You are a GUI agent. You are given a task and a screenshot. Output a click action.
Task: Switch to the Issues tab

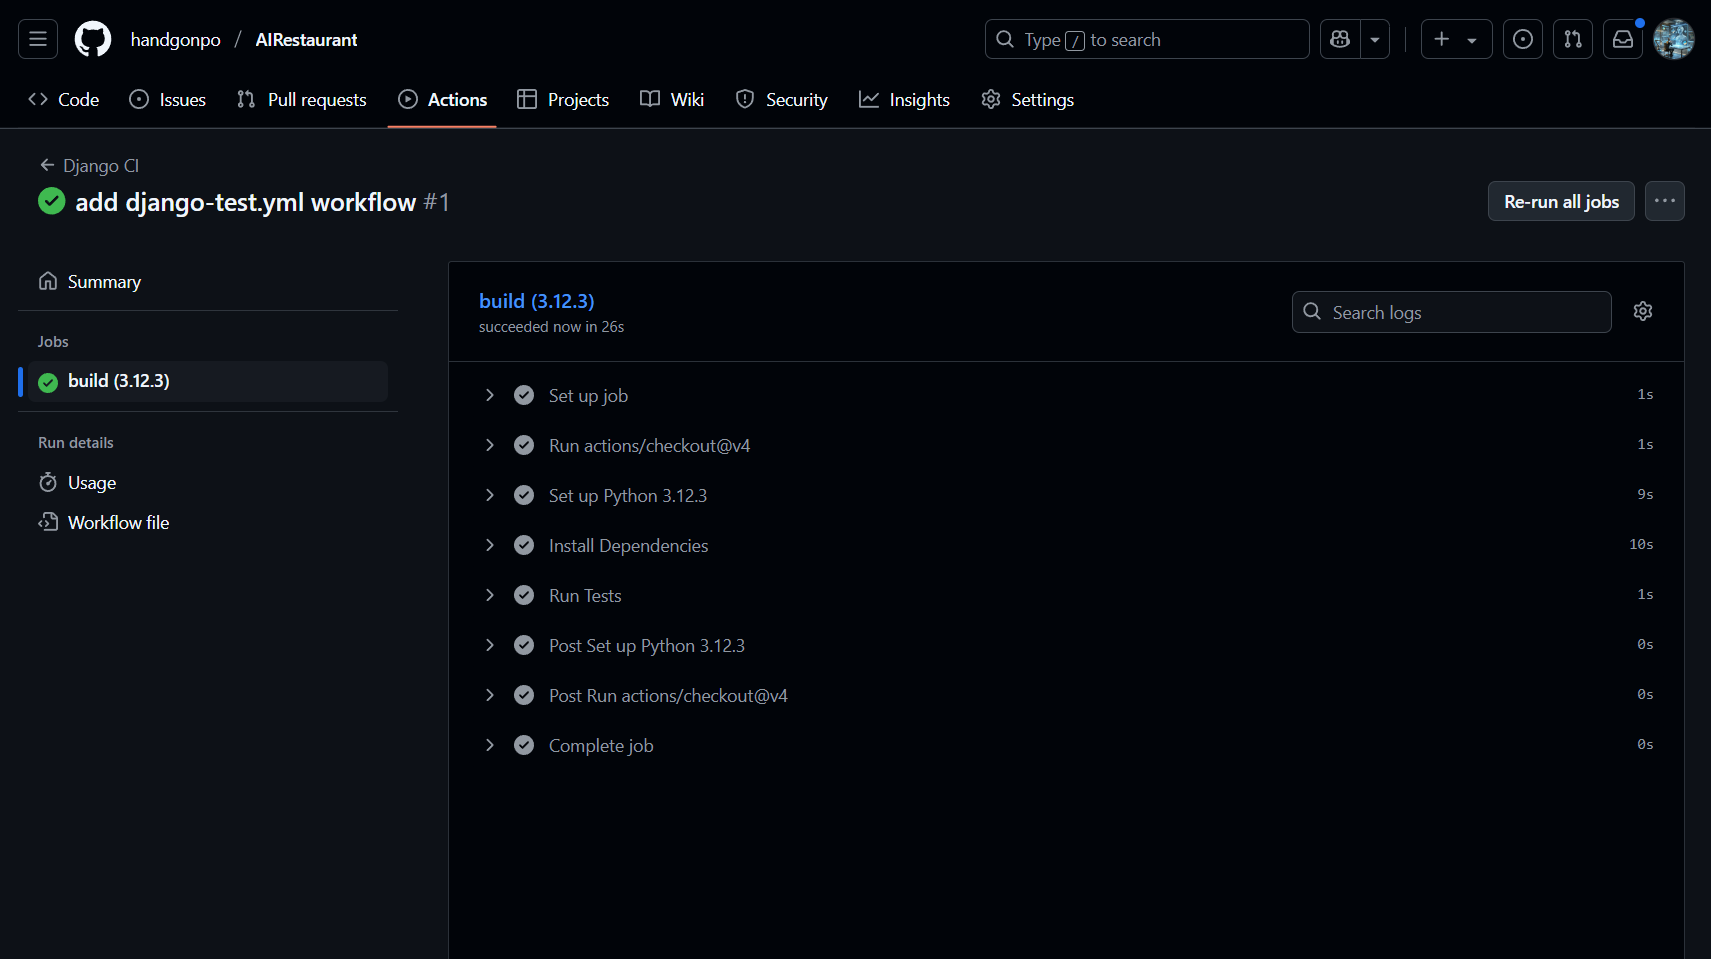coord(168,99)
